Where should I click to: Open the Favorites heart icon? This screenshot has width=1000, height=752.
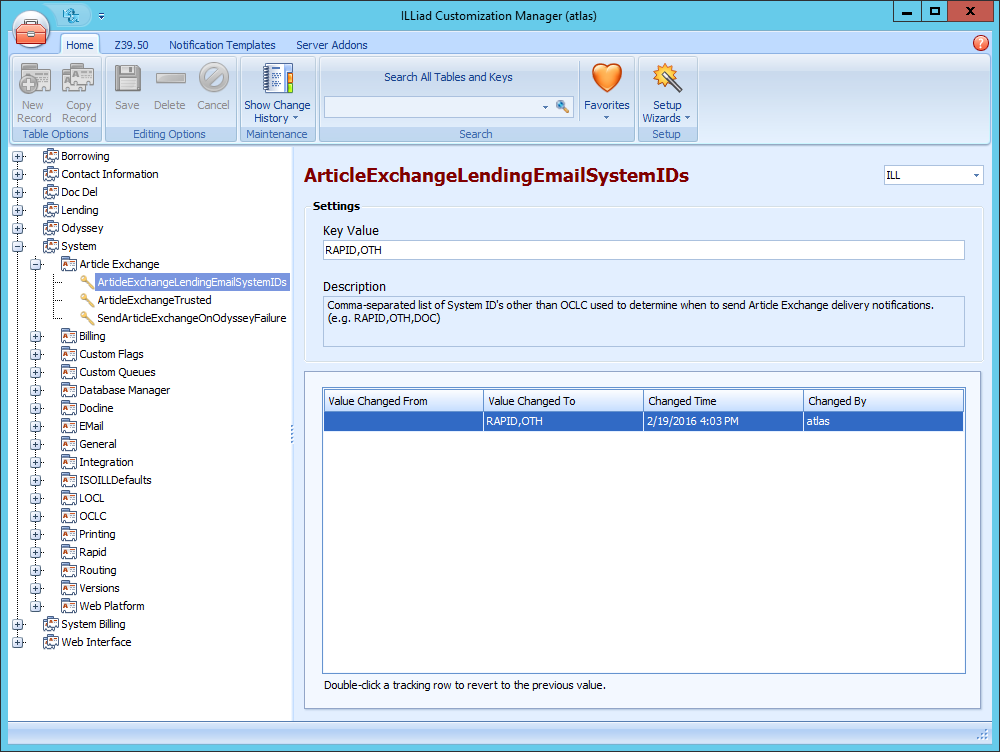pos(607,79)
